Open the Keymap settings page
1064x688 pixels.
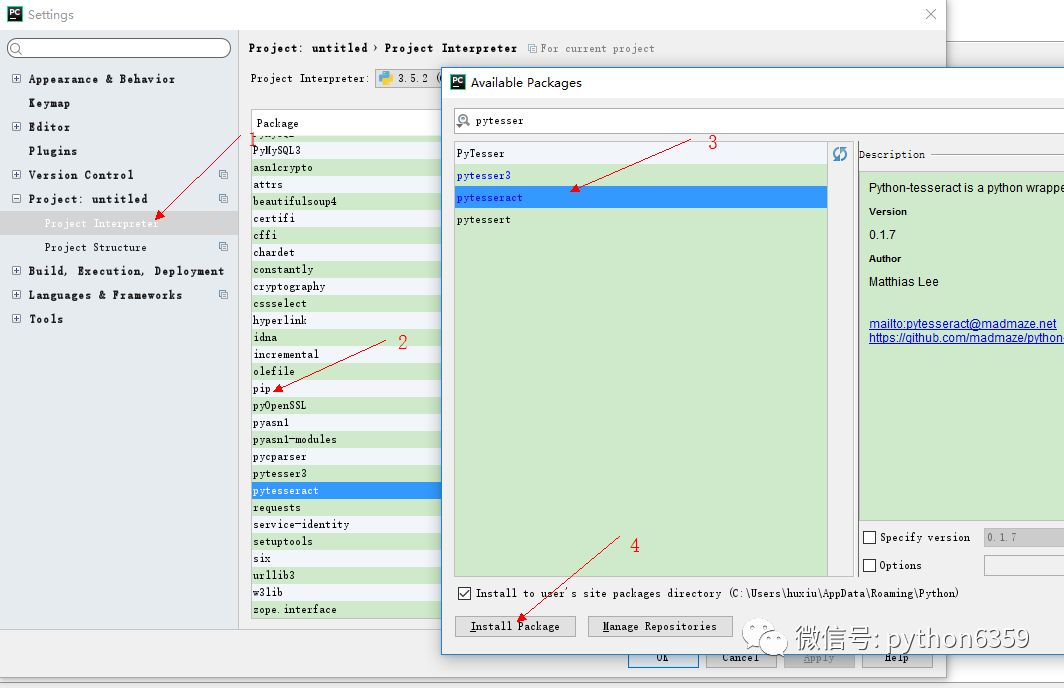pyautogui.click(x=49, y=103)
